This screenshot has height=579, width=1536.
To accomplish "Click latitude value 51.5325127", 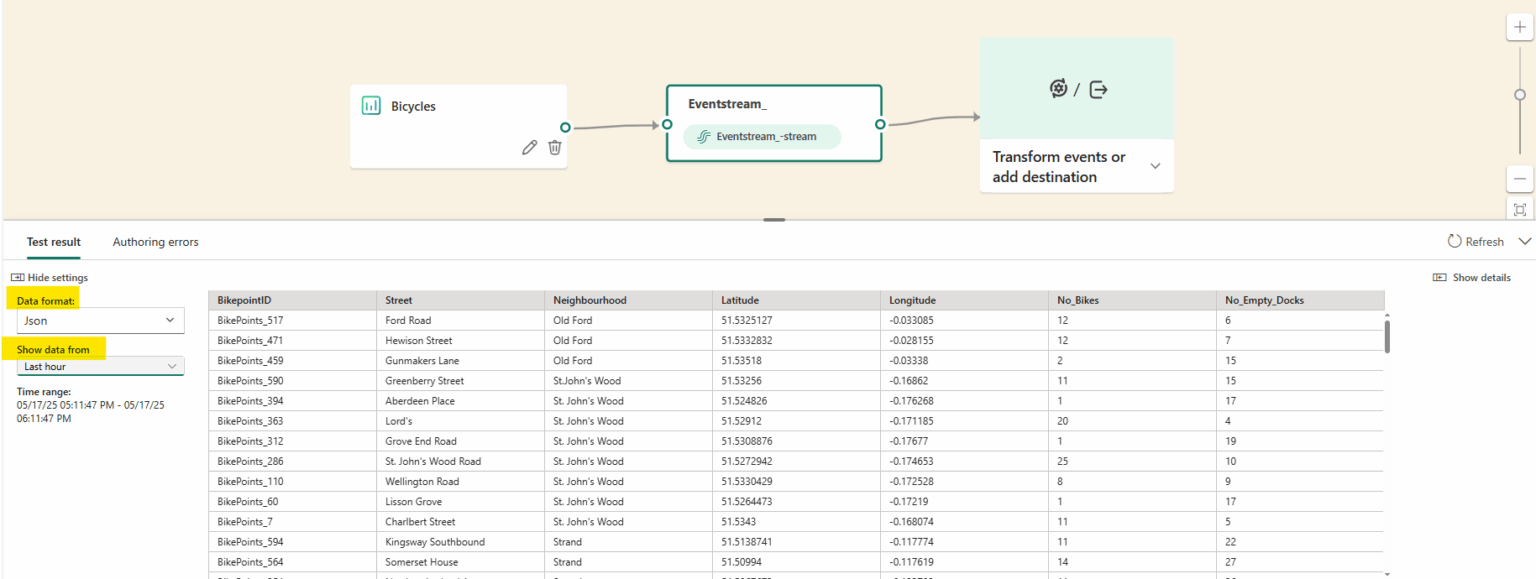I will pos(797,320).
